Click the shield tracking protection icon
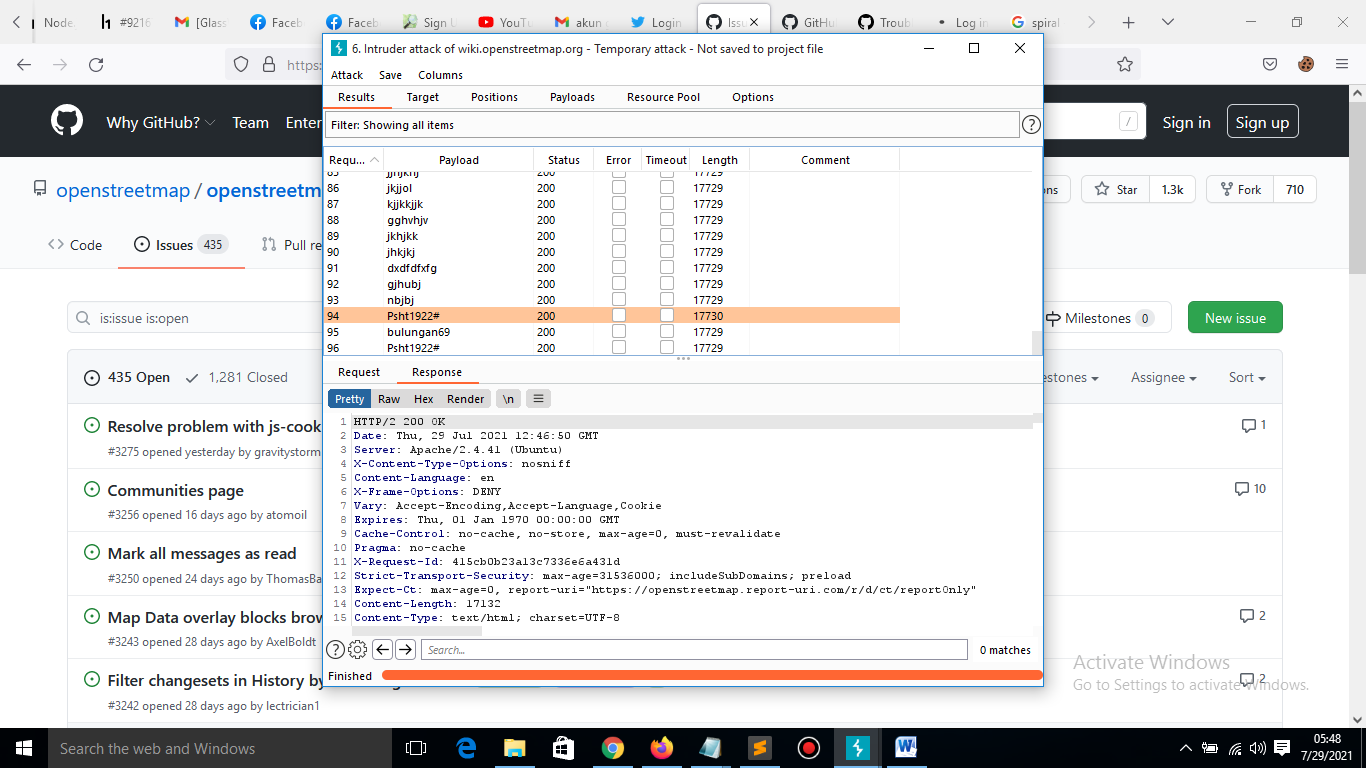 (x=240, y=64)
